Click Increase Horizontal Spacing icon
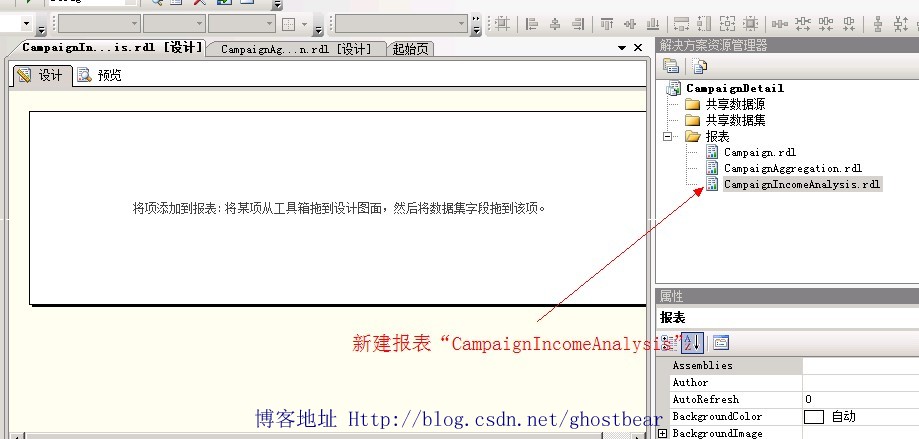Image resolution: width=919 pixels, height=439 pixels. pyautogui.click(x=803, y=24)
